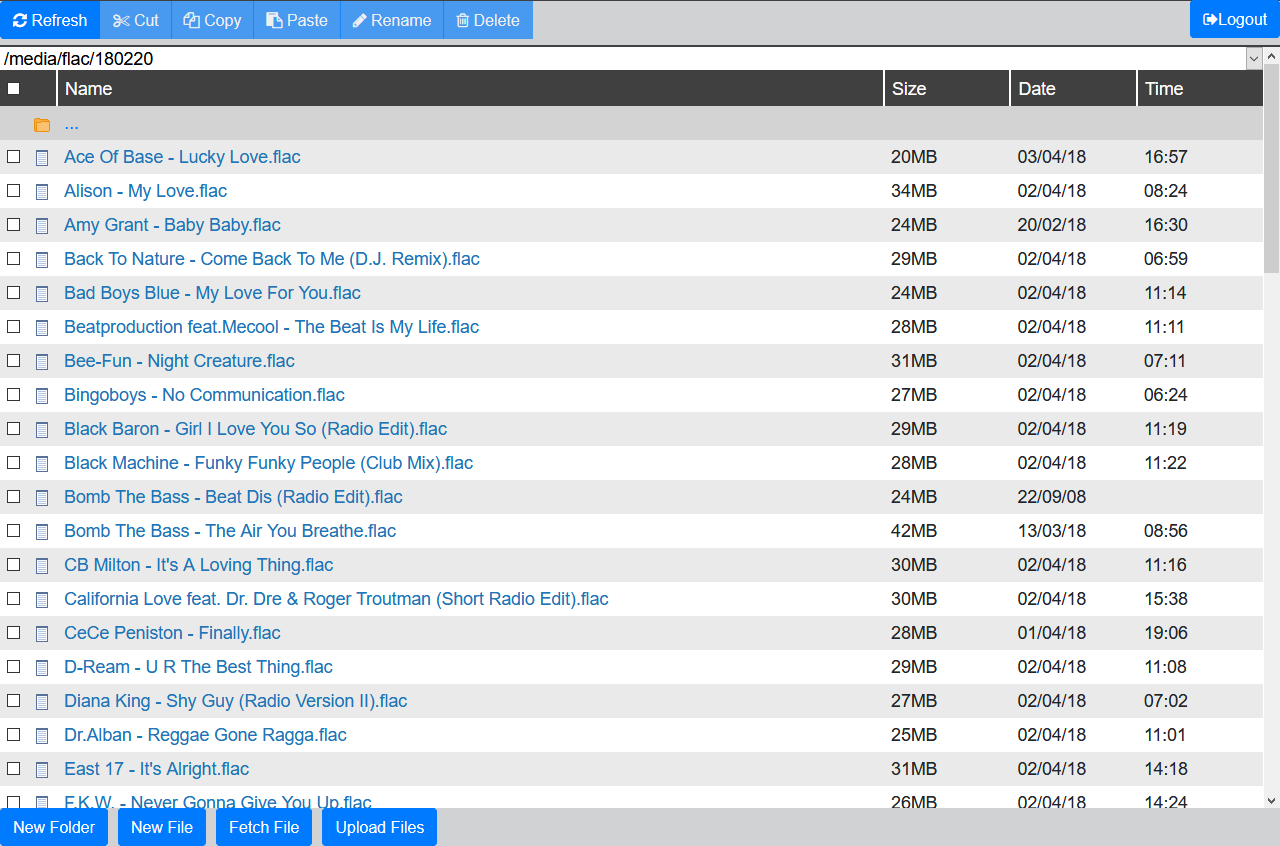The image size is (1280, 846).
Task: Click the Delete trash button
Action: click(x=488, y=20)
